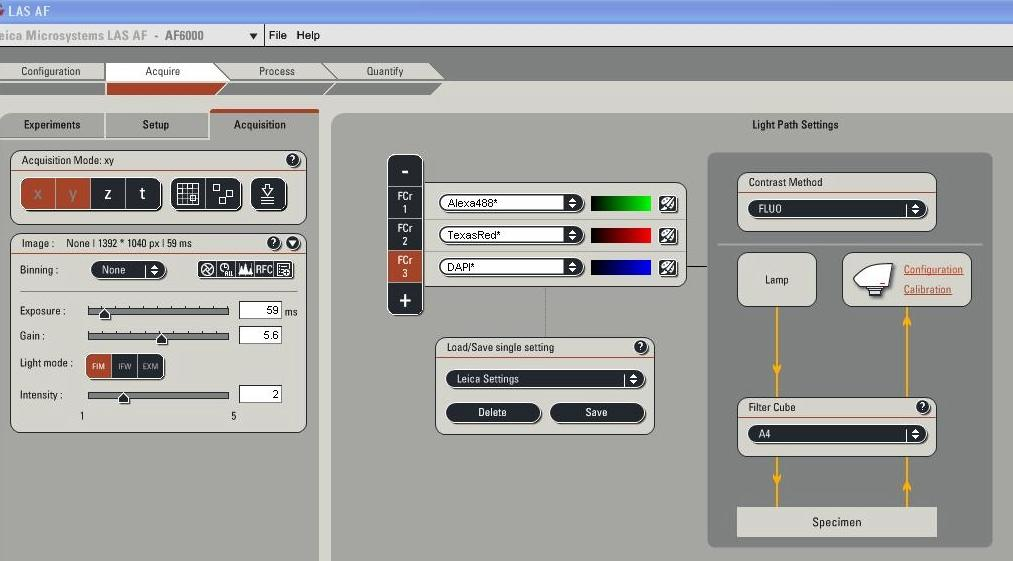
Task: Open the Leica Settings dropdown
Action: pyautogui.click(x=545, y=379)
